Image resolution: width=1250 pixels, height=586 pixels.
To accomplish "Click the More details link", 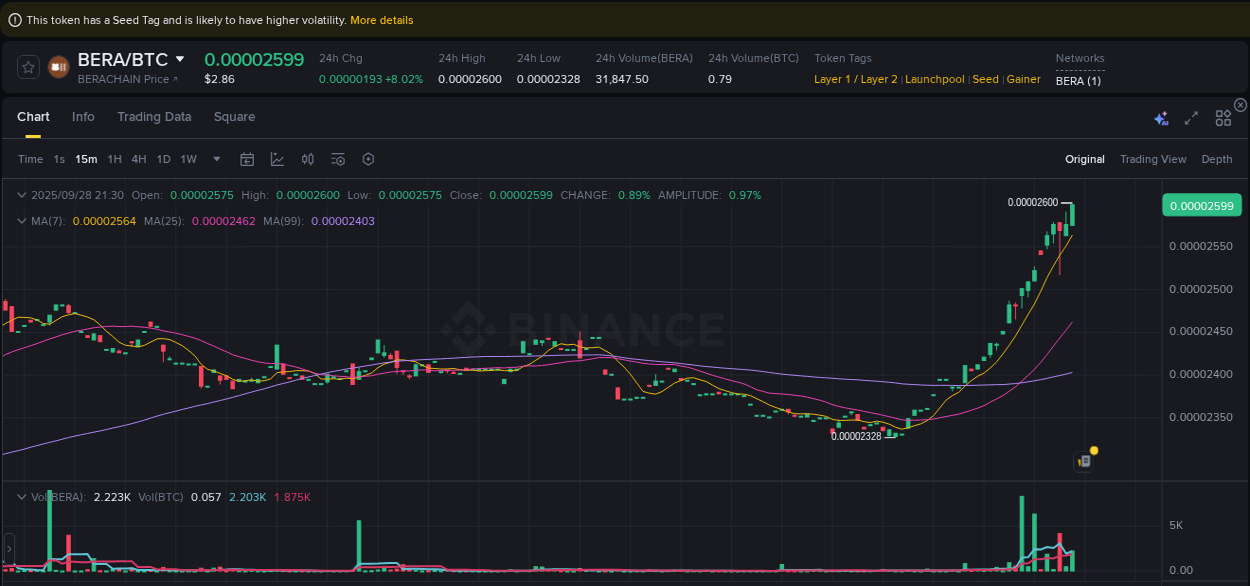I will [x=381, y=19].
